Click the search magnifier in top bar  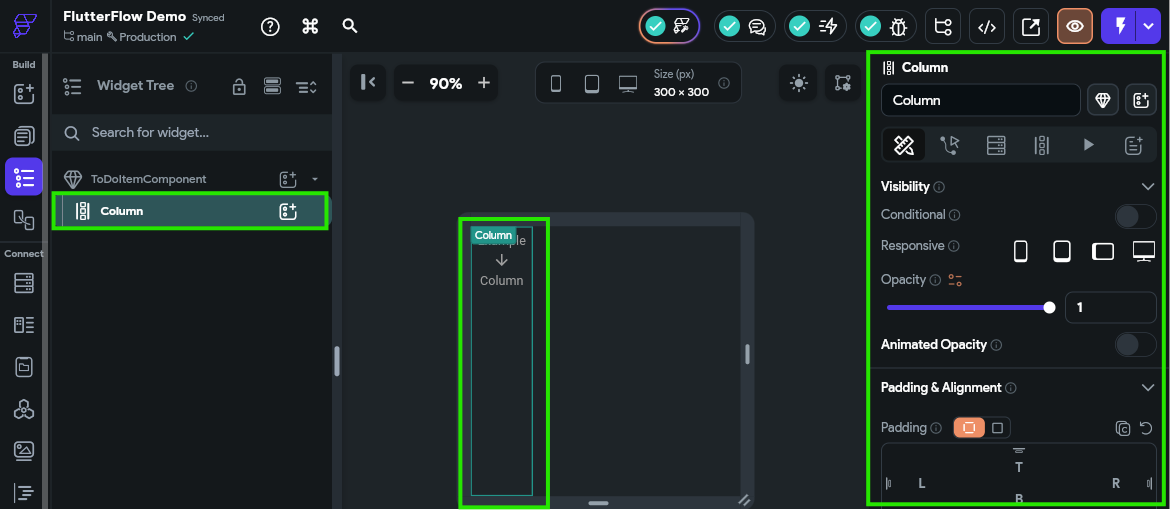[x=350, y=26]
